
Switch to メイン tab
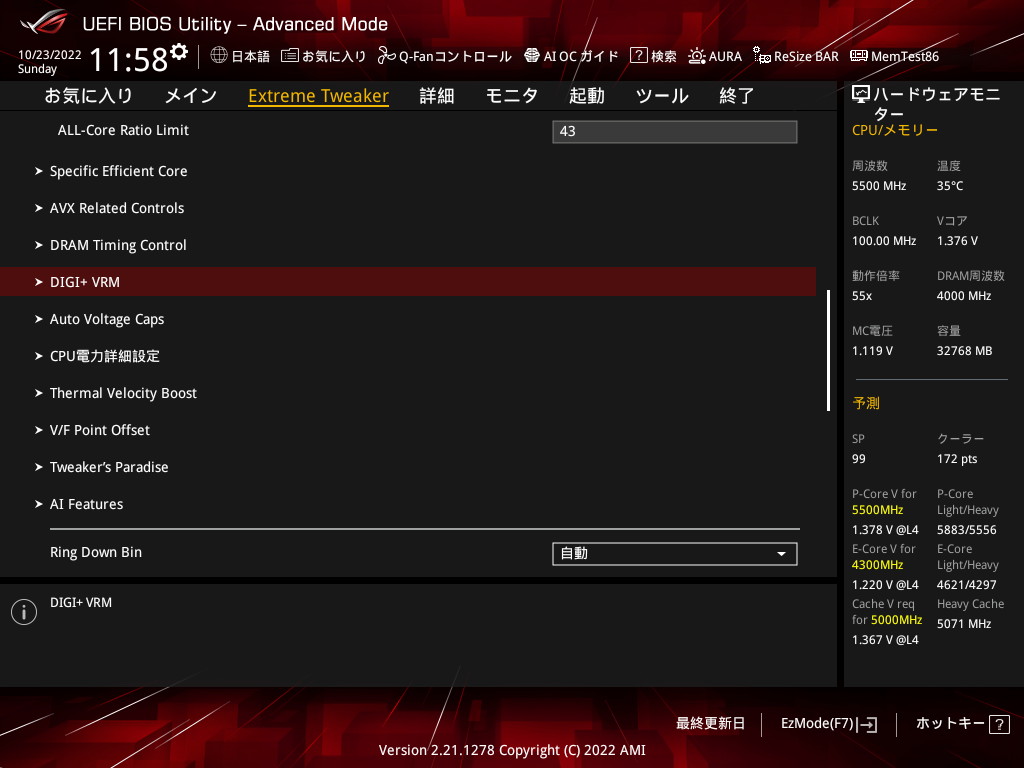click(x=191, y=96)
